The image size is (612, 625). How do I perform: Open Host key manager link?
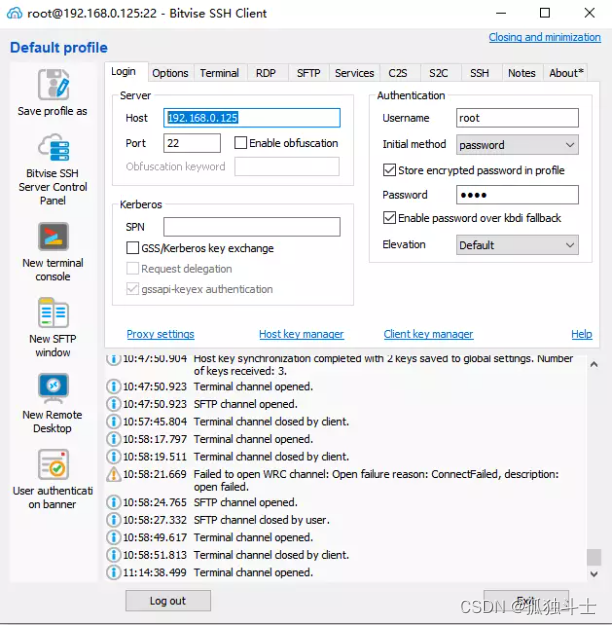(x=301, y=334)
